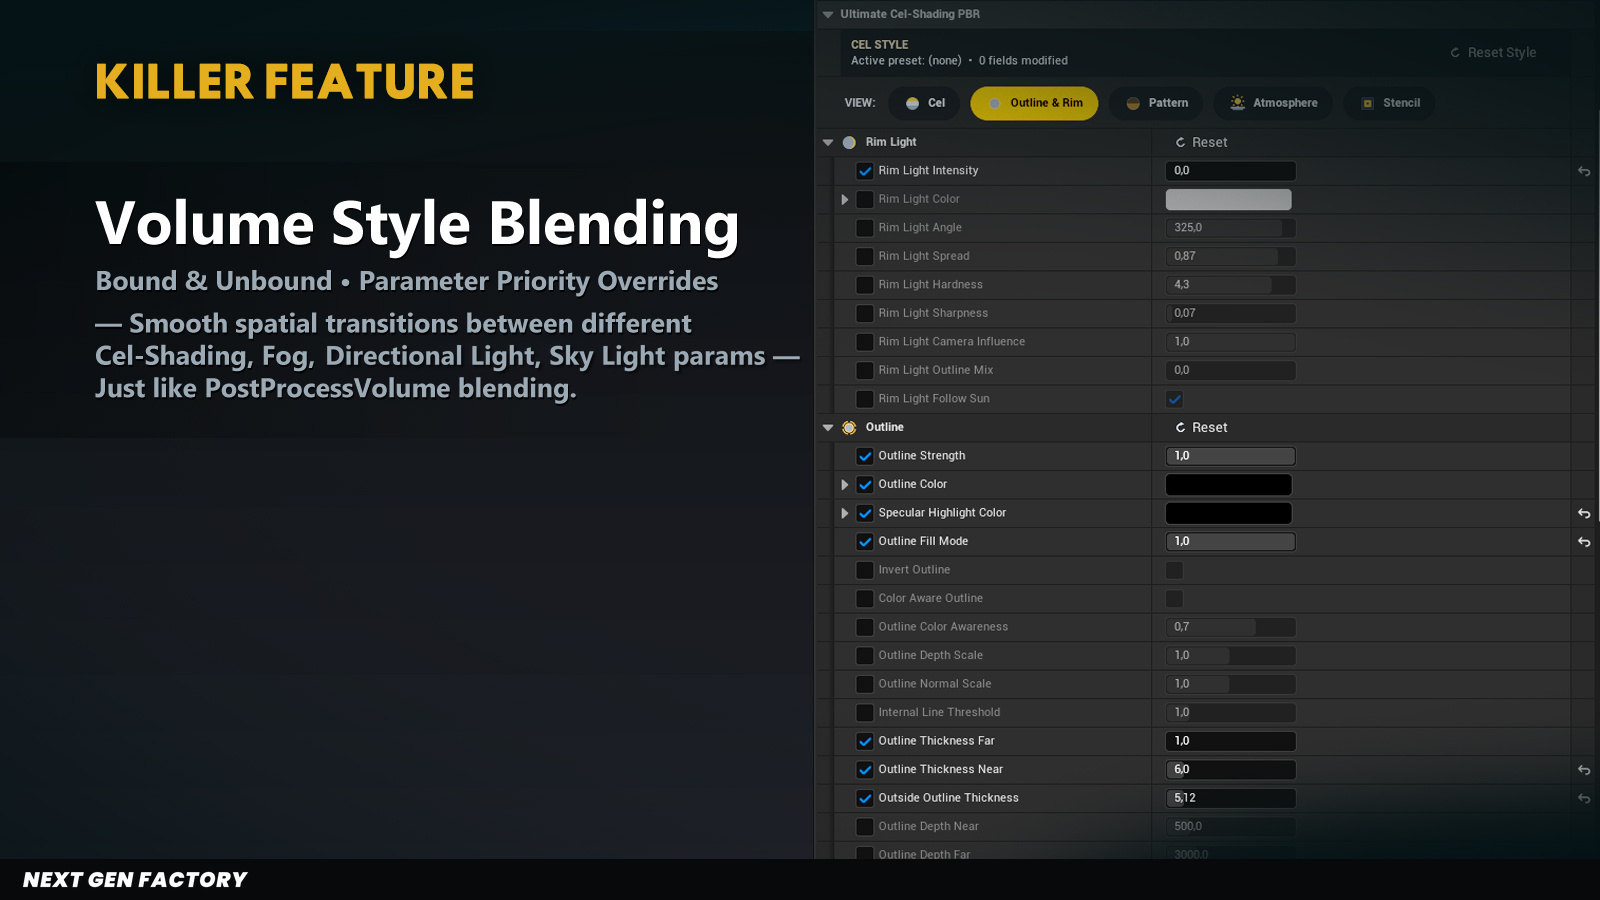Screen dimensions: 1600x900
Task: Collapse the Rim Light category
Action: [x=828, y=142]
